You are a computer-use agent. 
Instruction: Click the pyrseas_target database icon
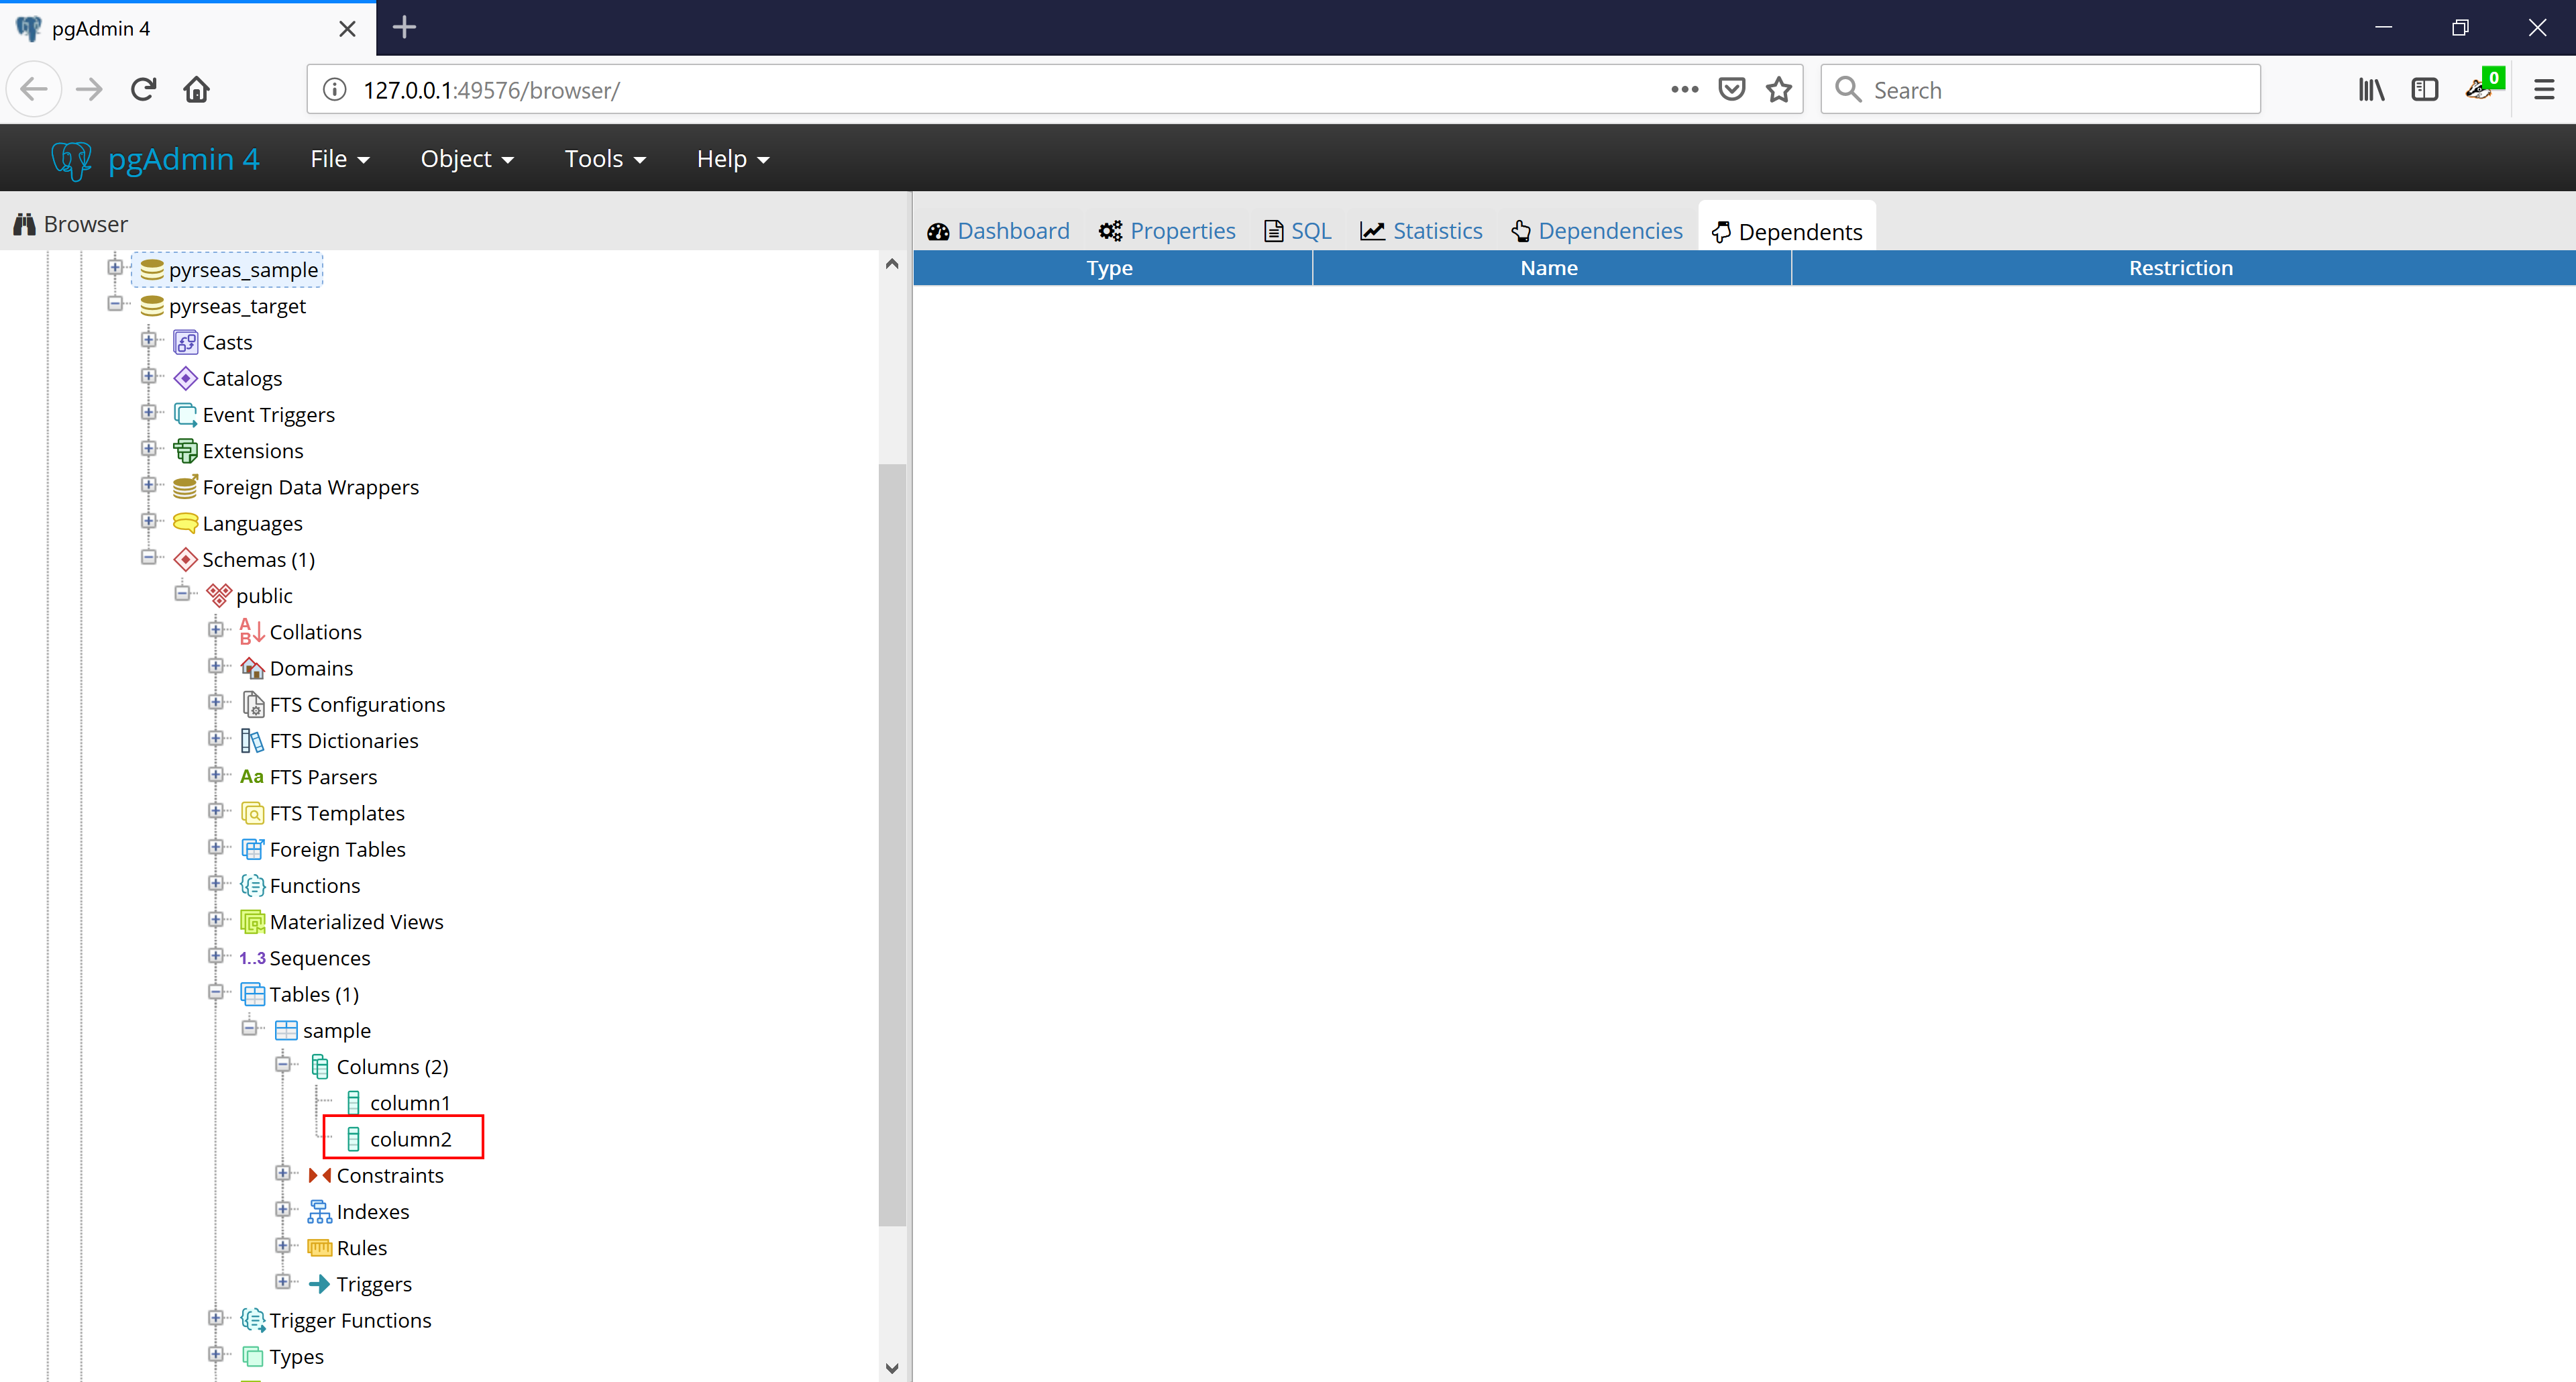[152, 306]
